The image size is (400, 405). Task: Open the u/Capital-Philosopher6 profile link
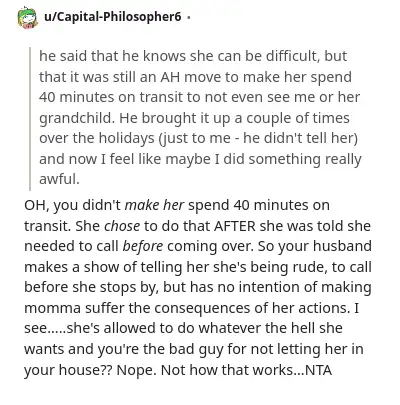click(113, 16)
